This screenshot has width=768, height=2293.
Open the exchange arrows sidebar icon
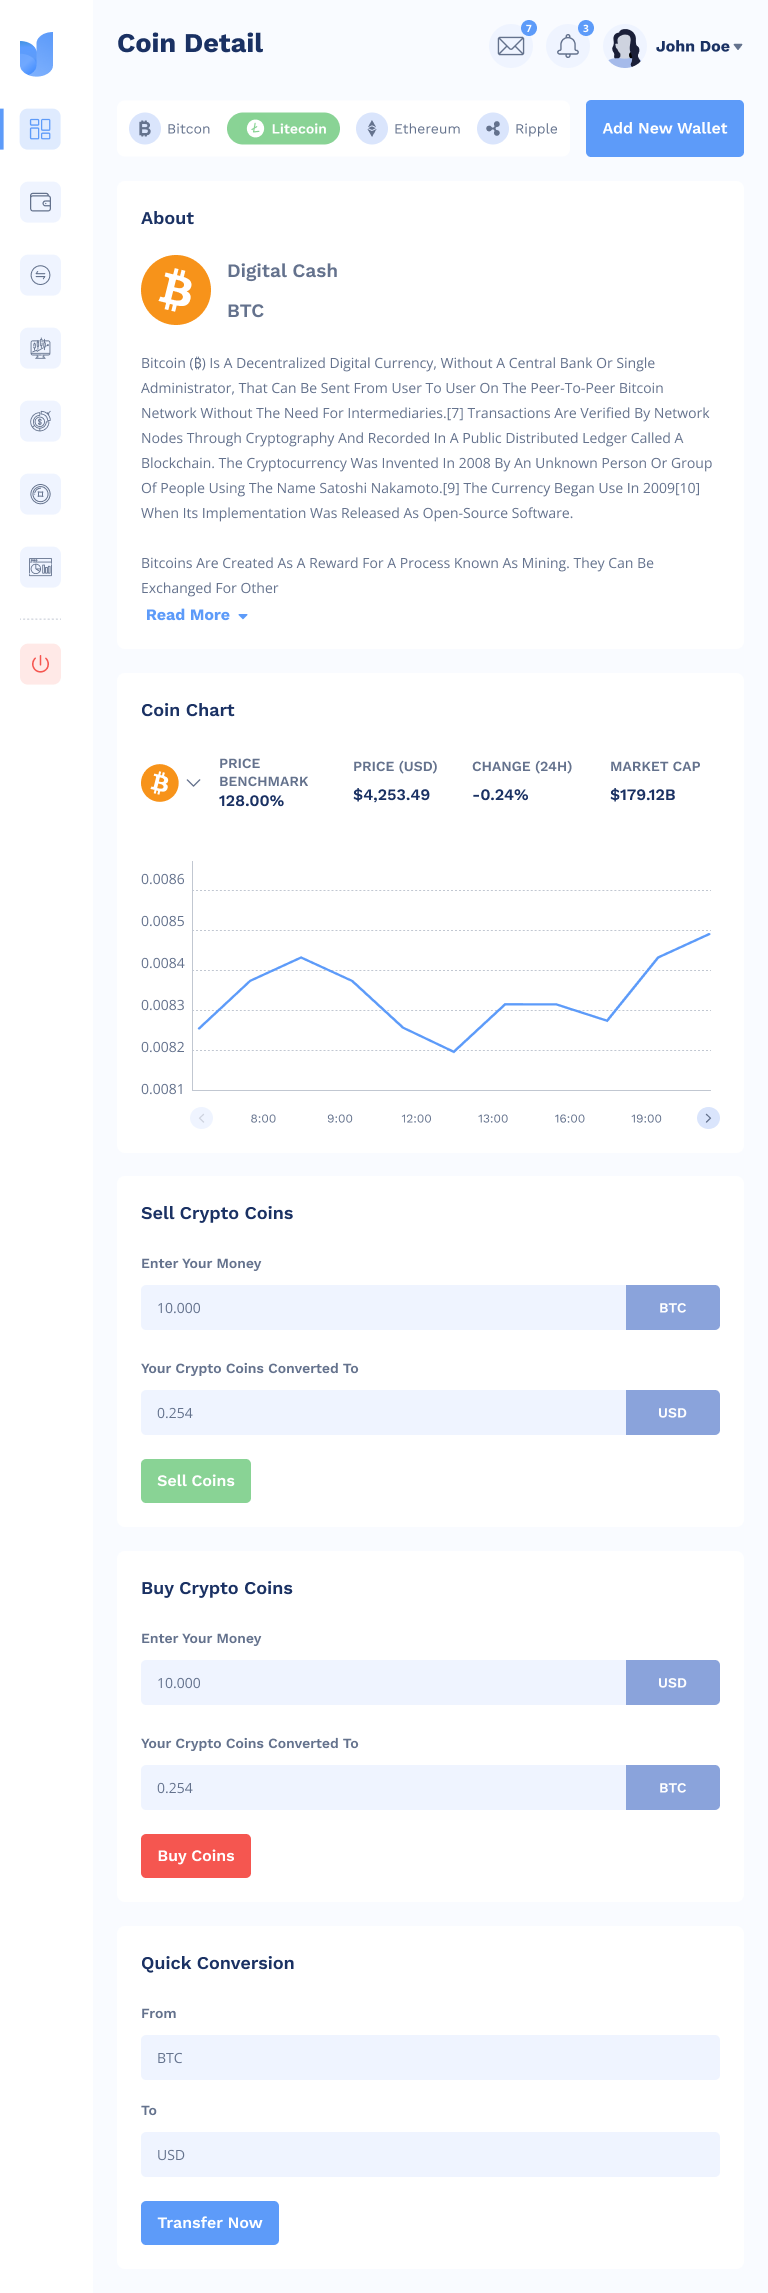40,275
